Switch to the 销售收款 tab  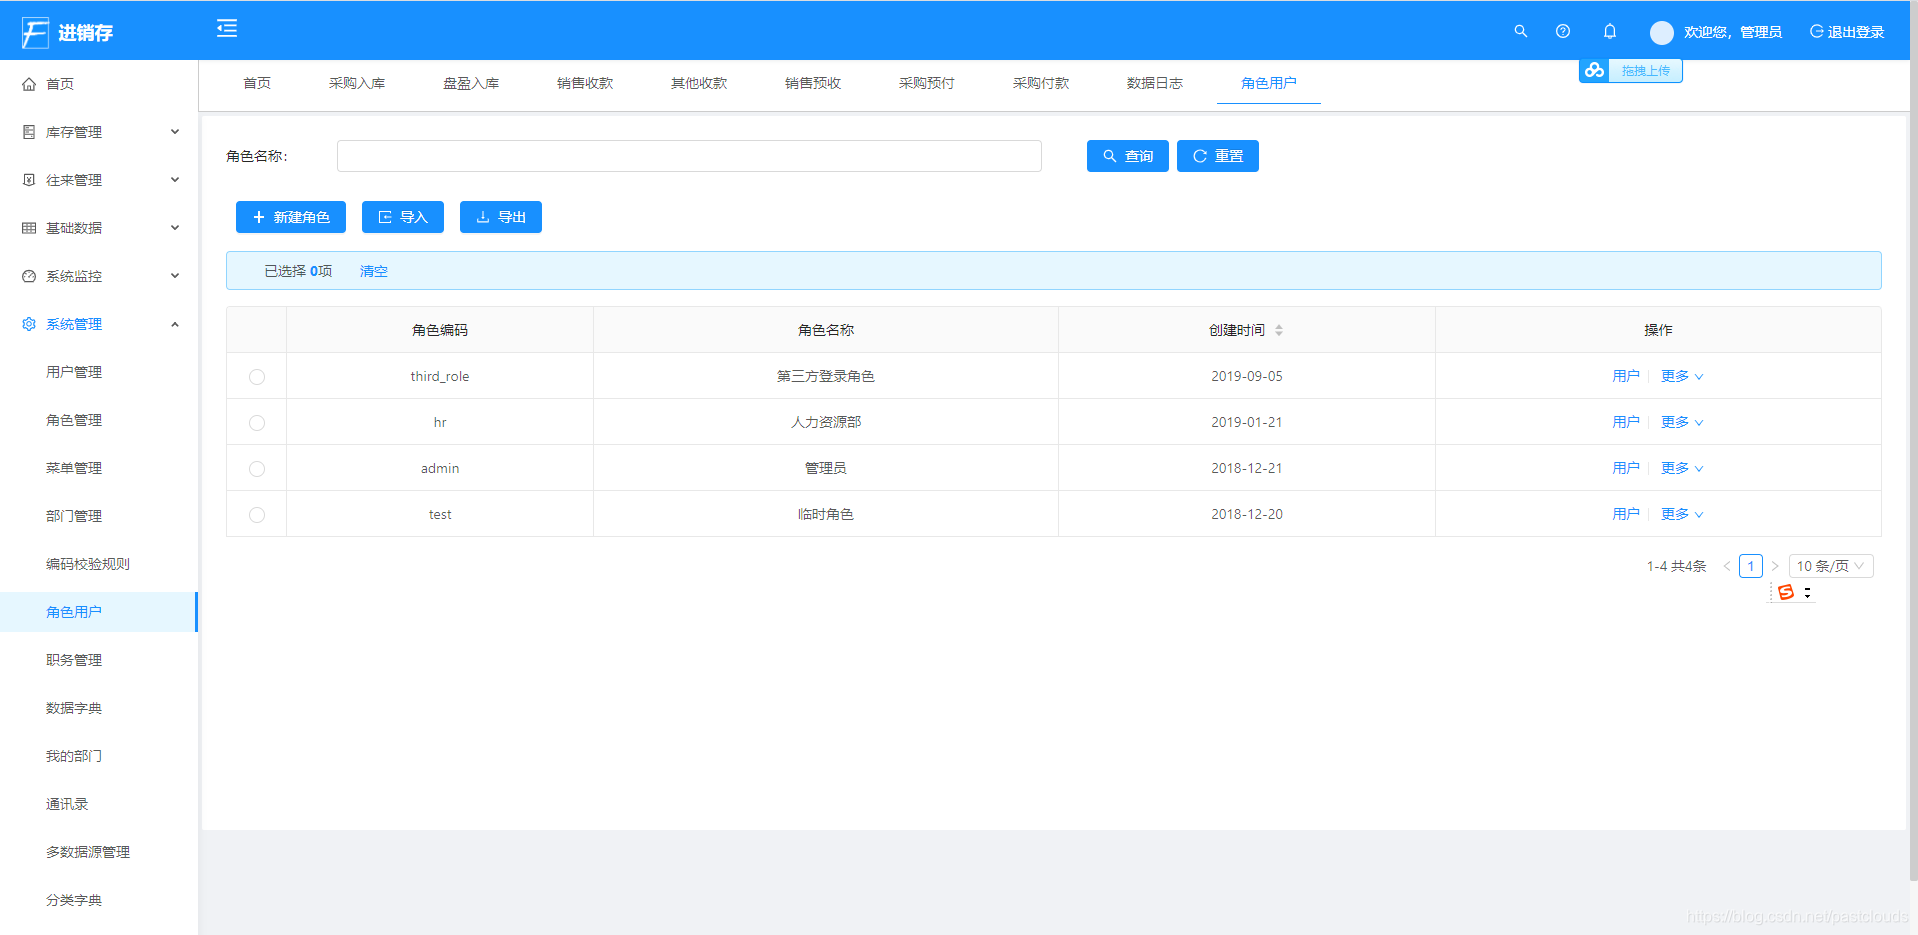click(x=585, y=83)
